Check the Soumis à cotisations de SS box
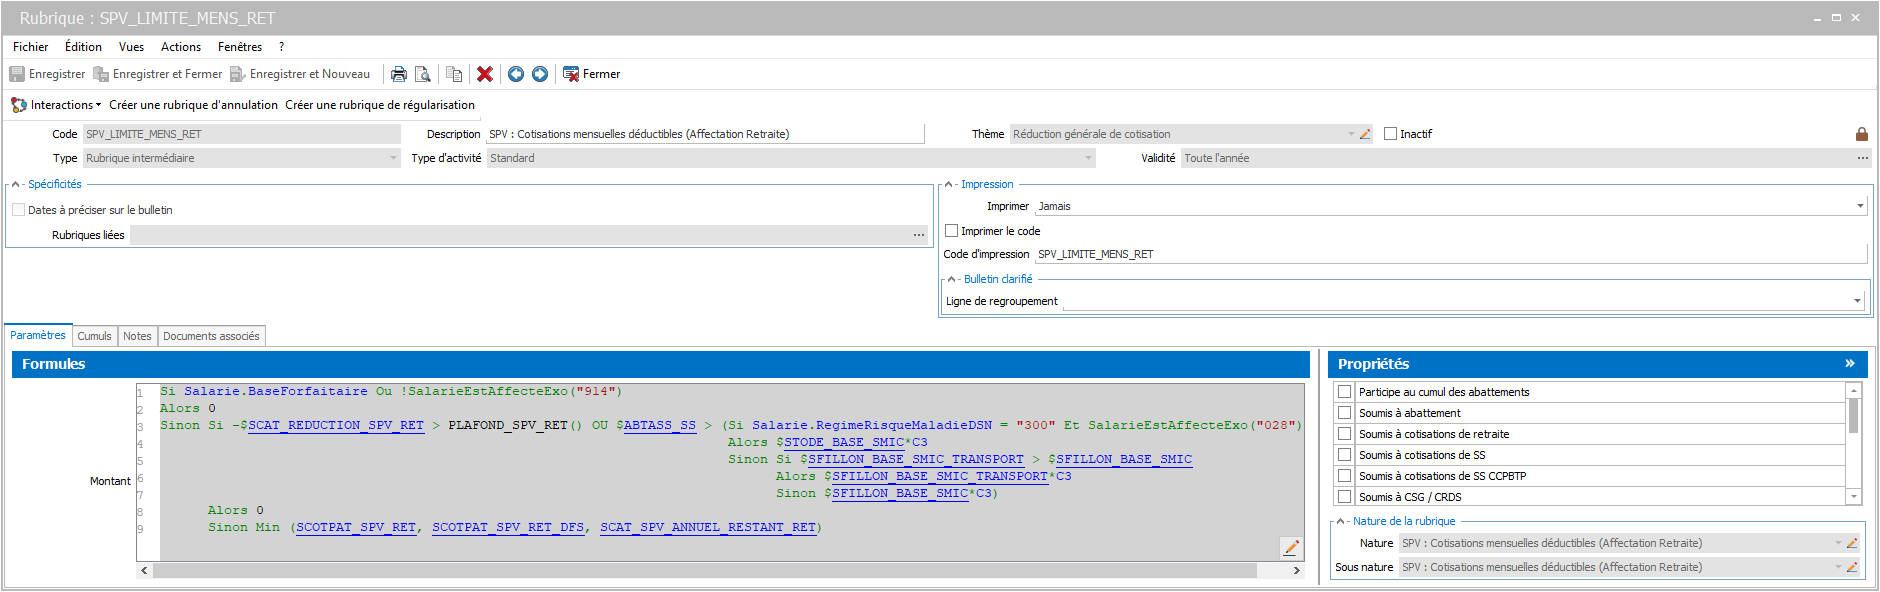Screen dimensions: 1880x592 [1345, 455]
